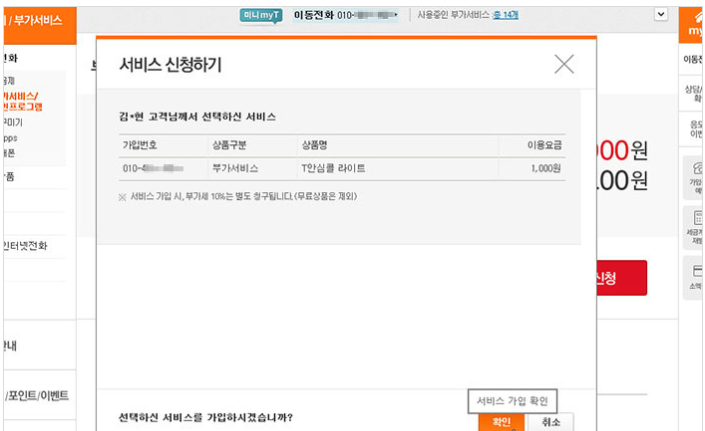This screenshot has width=705, height=431.
Task: Click the 선택하신 서비스를 가입하시겠습니까 prompt
Action: tap(205, 418)
